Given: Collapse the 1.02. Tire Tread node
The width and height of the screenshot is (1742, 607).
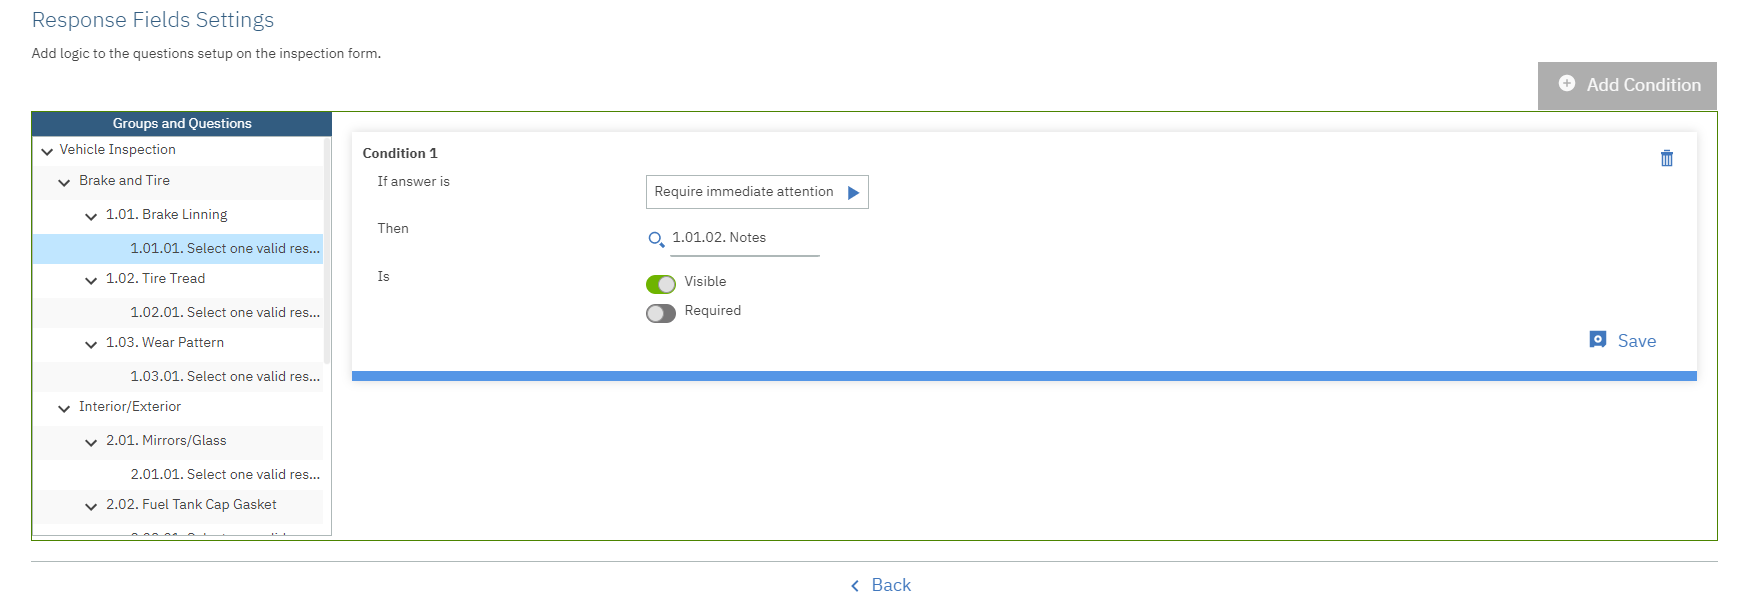Looking at the screenshot, I should click(x=91, y=280).
